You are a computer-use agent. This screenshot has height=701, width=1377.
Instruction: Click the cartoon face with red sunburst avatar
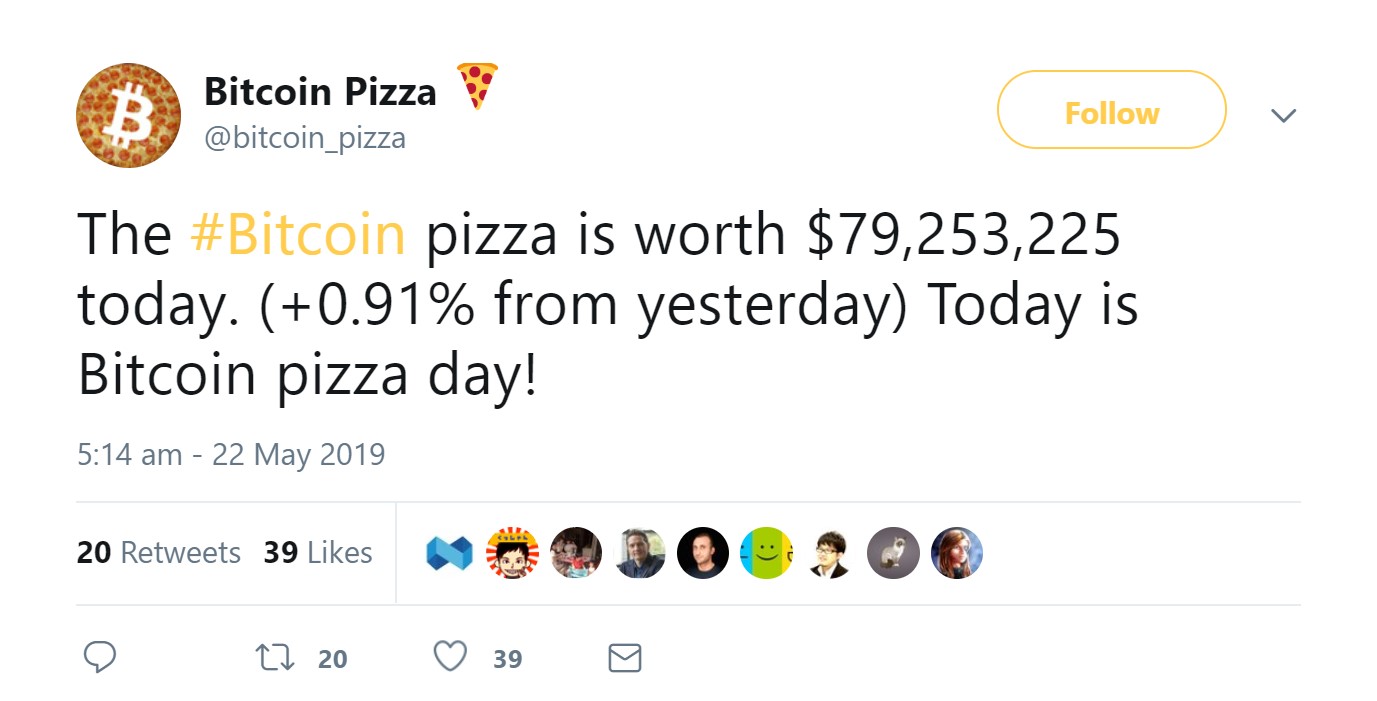(512, 553)
